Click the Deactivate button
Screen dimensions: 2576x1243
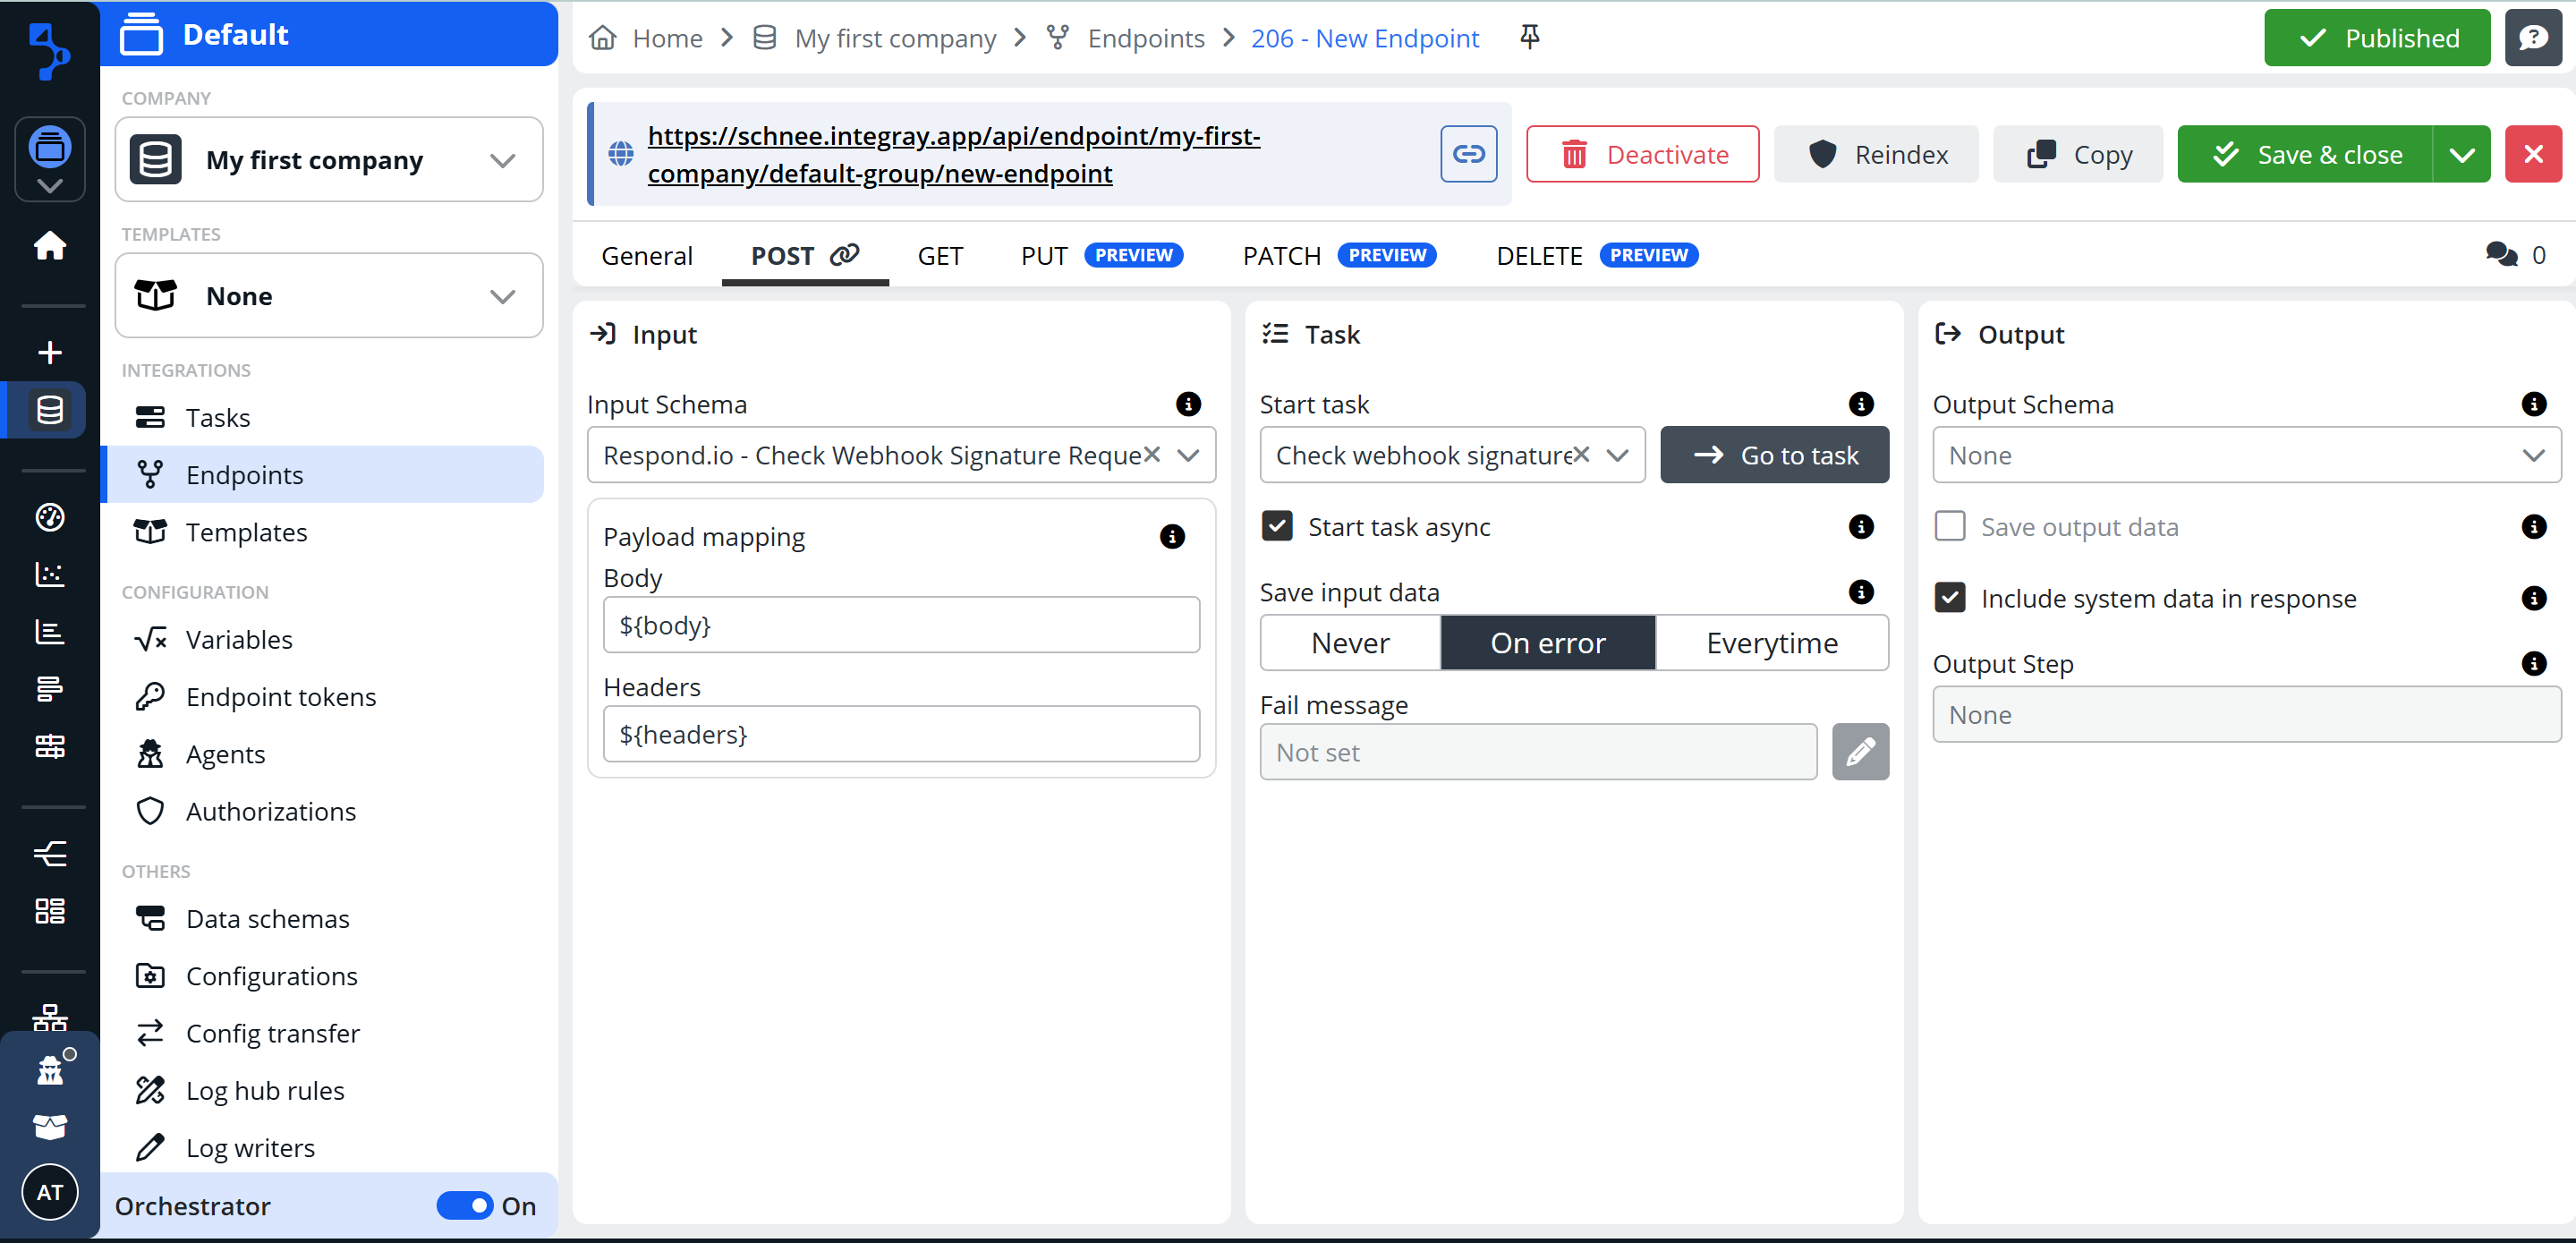tap(1642, 154)
